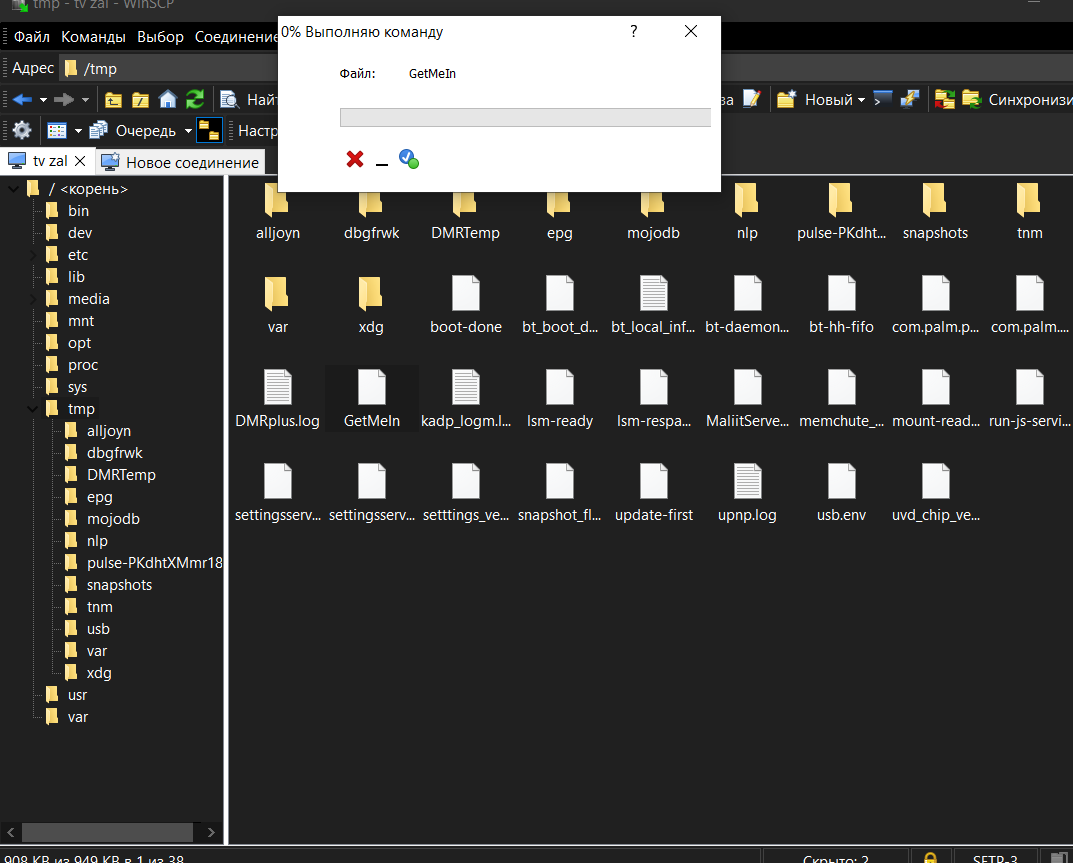The width and height of the screenshot is (1073, 863).
Task: Click the view style icon
Action: click(x=57, y=130)
